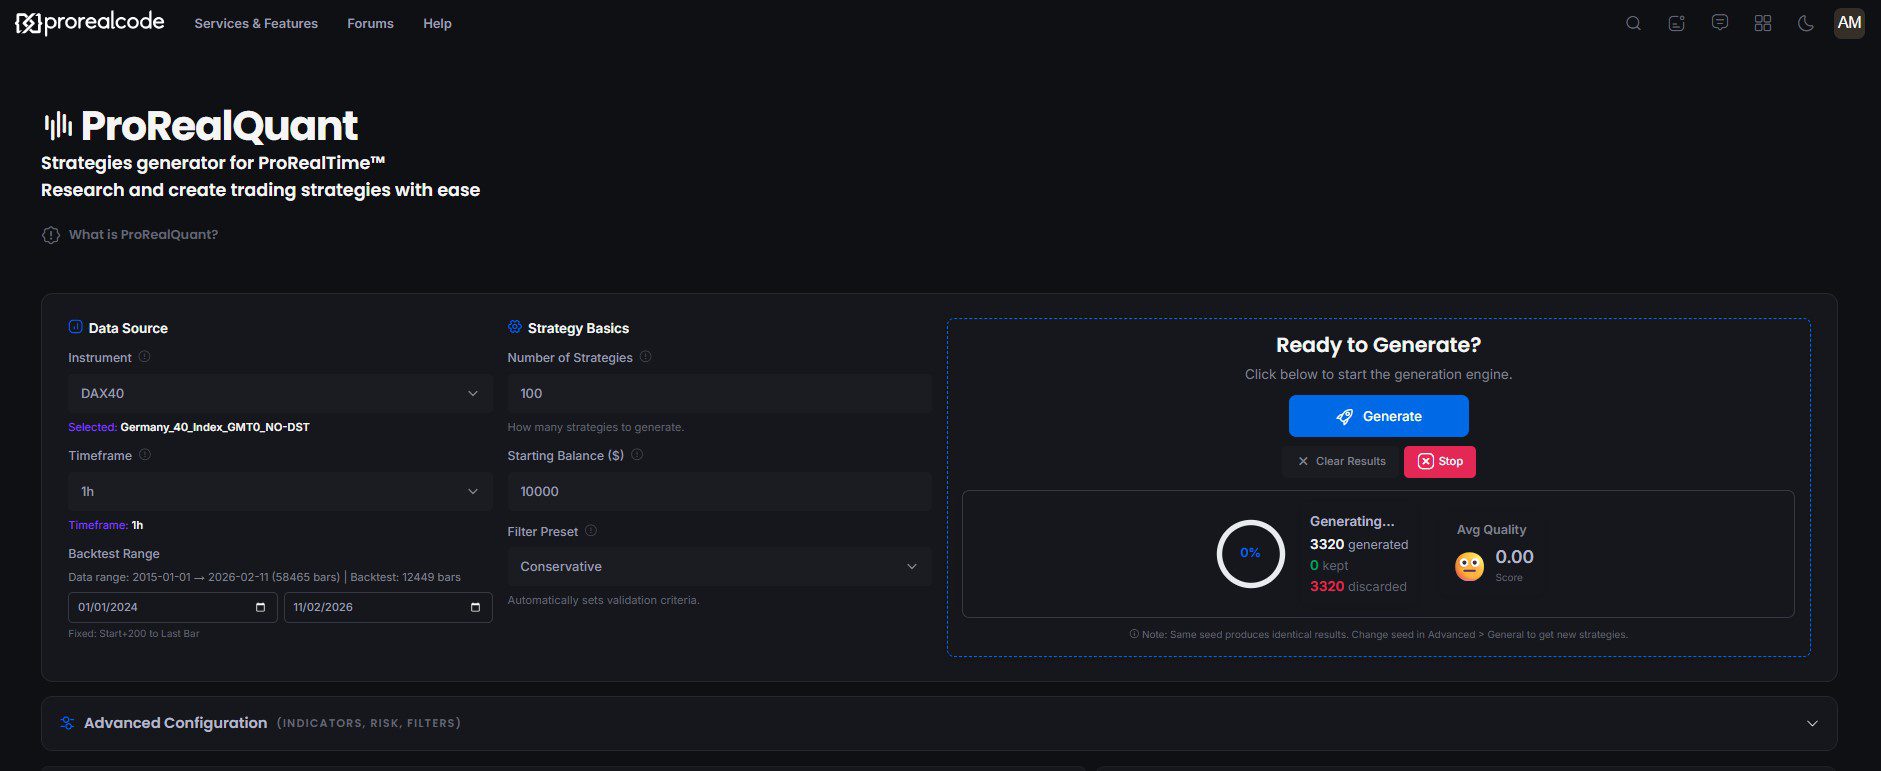Click the 'Fixed: Start+200 to Last Bar' text
The height and width of the screenshot is (771, 1881).
[x=134, y=634]
